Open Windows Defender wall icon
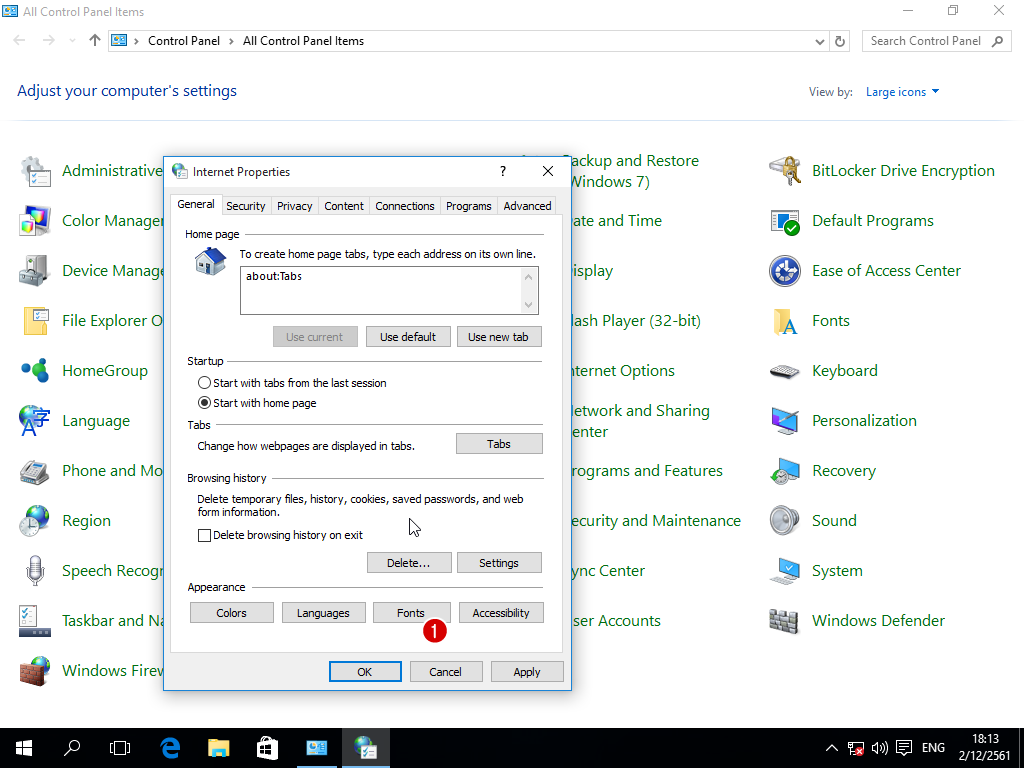The image size is (1024, 768). [785, 621]
